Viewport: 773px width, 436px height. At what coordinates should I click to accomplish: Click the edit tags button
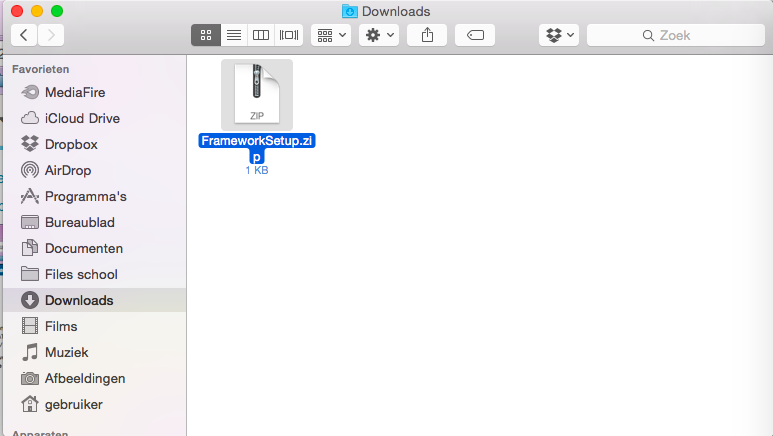(475, 35)
